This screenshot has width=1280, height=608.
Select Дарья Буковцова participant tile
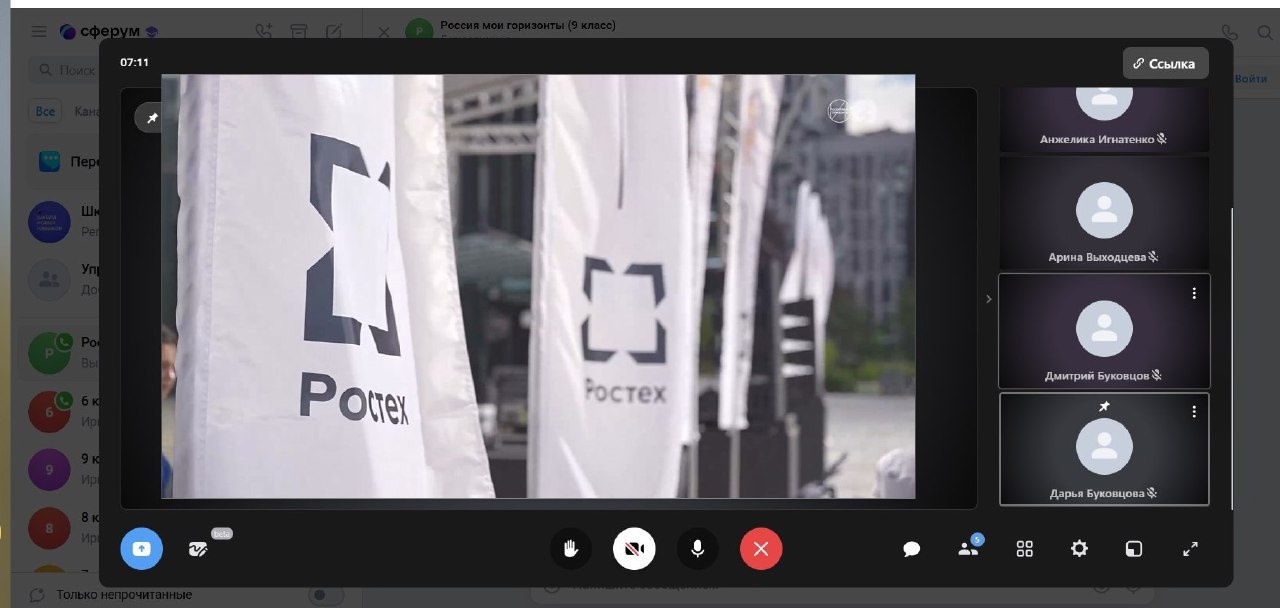pyautogui.click(x=1104, y=449)
